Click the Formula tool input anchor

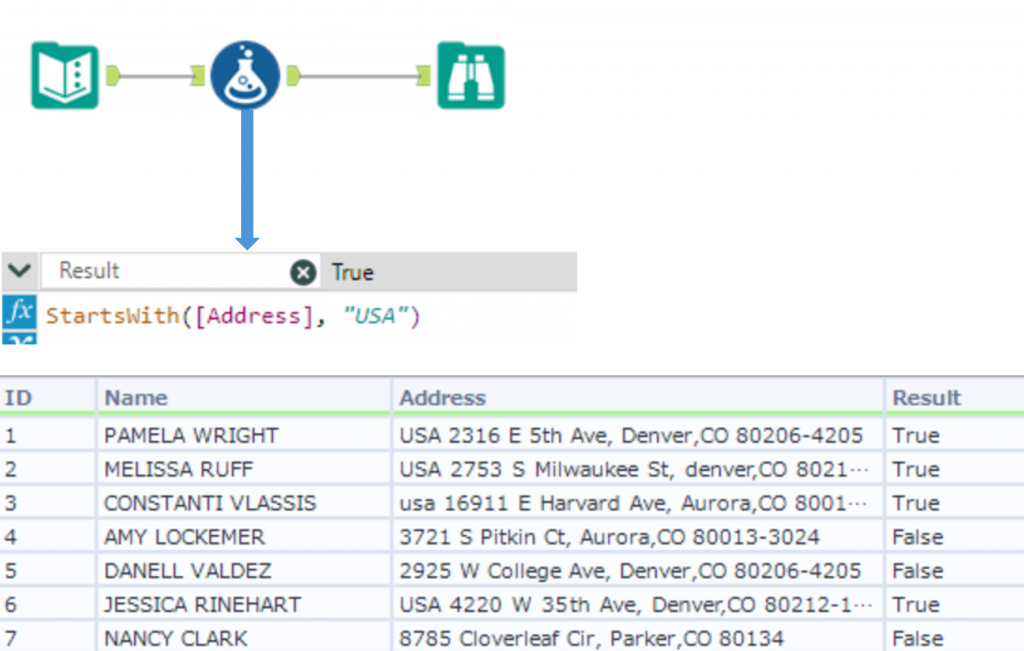point(198,75)
